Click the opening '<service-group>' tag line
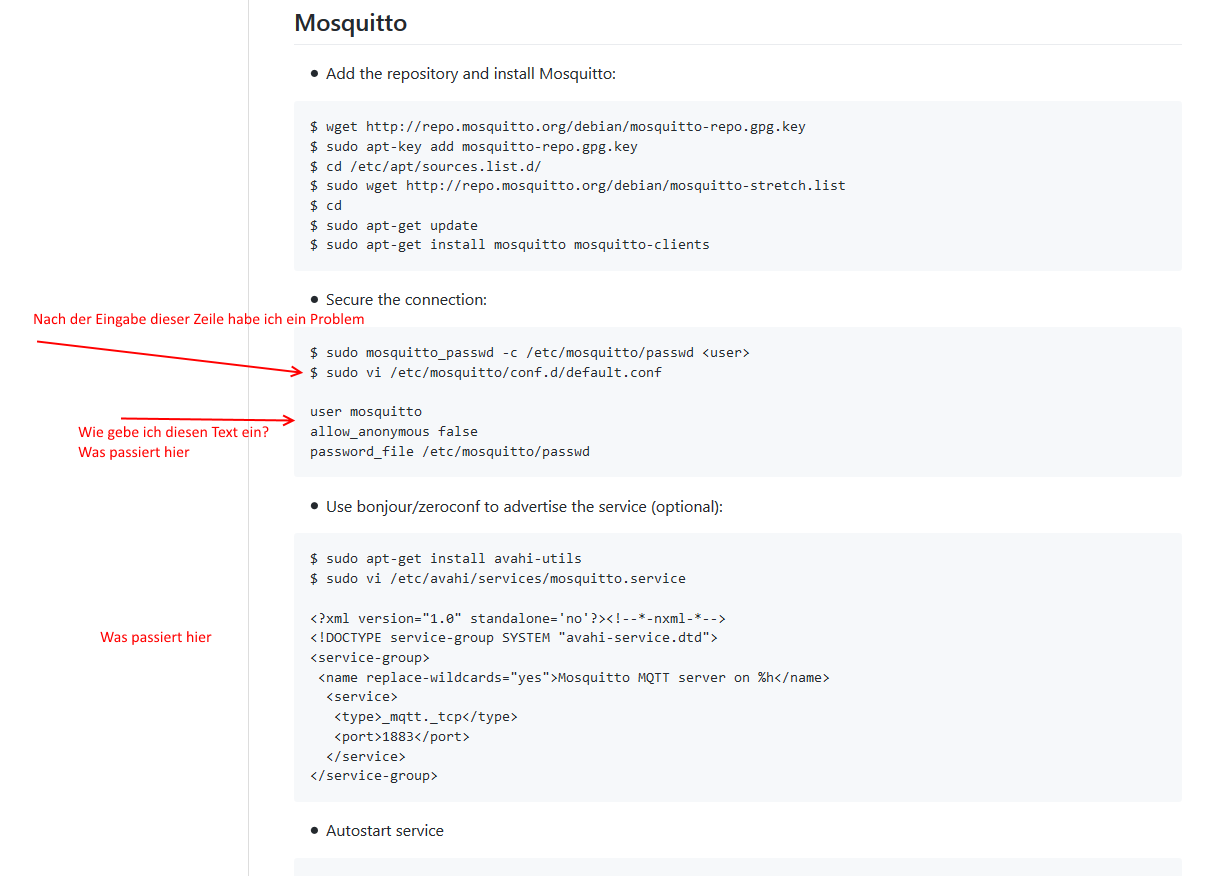The width and height of the screenshot is (1207, 876). tap(370, 658)
